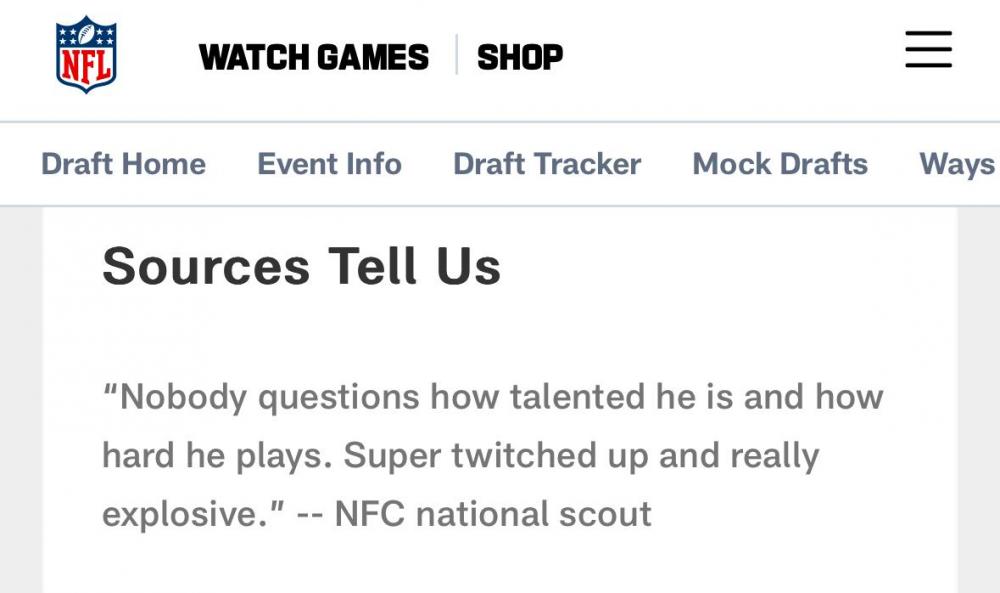Image resolution: width=1000 pixels, height=593 pixels.
Task: Open the Watch Games link
Action: tap(314, 57)
